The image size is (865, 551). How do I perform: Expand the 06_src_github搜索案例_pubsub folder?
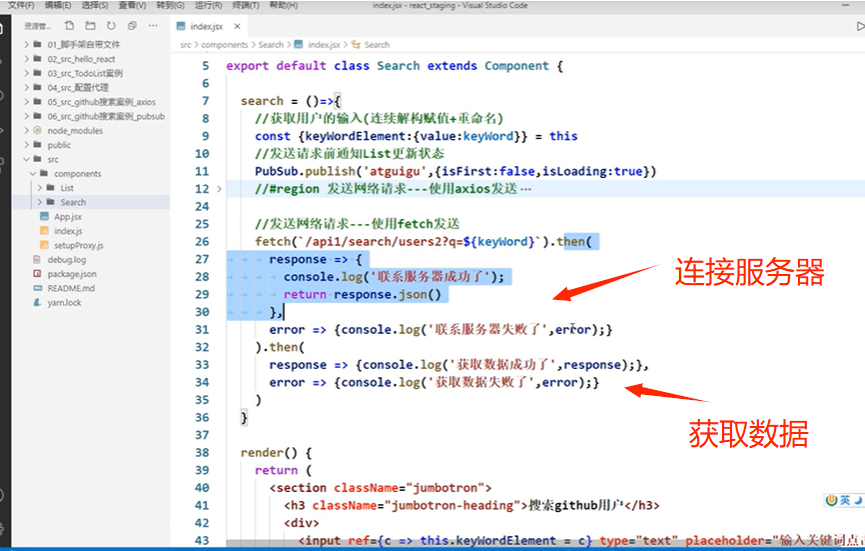coord(26,116)
